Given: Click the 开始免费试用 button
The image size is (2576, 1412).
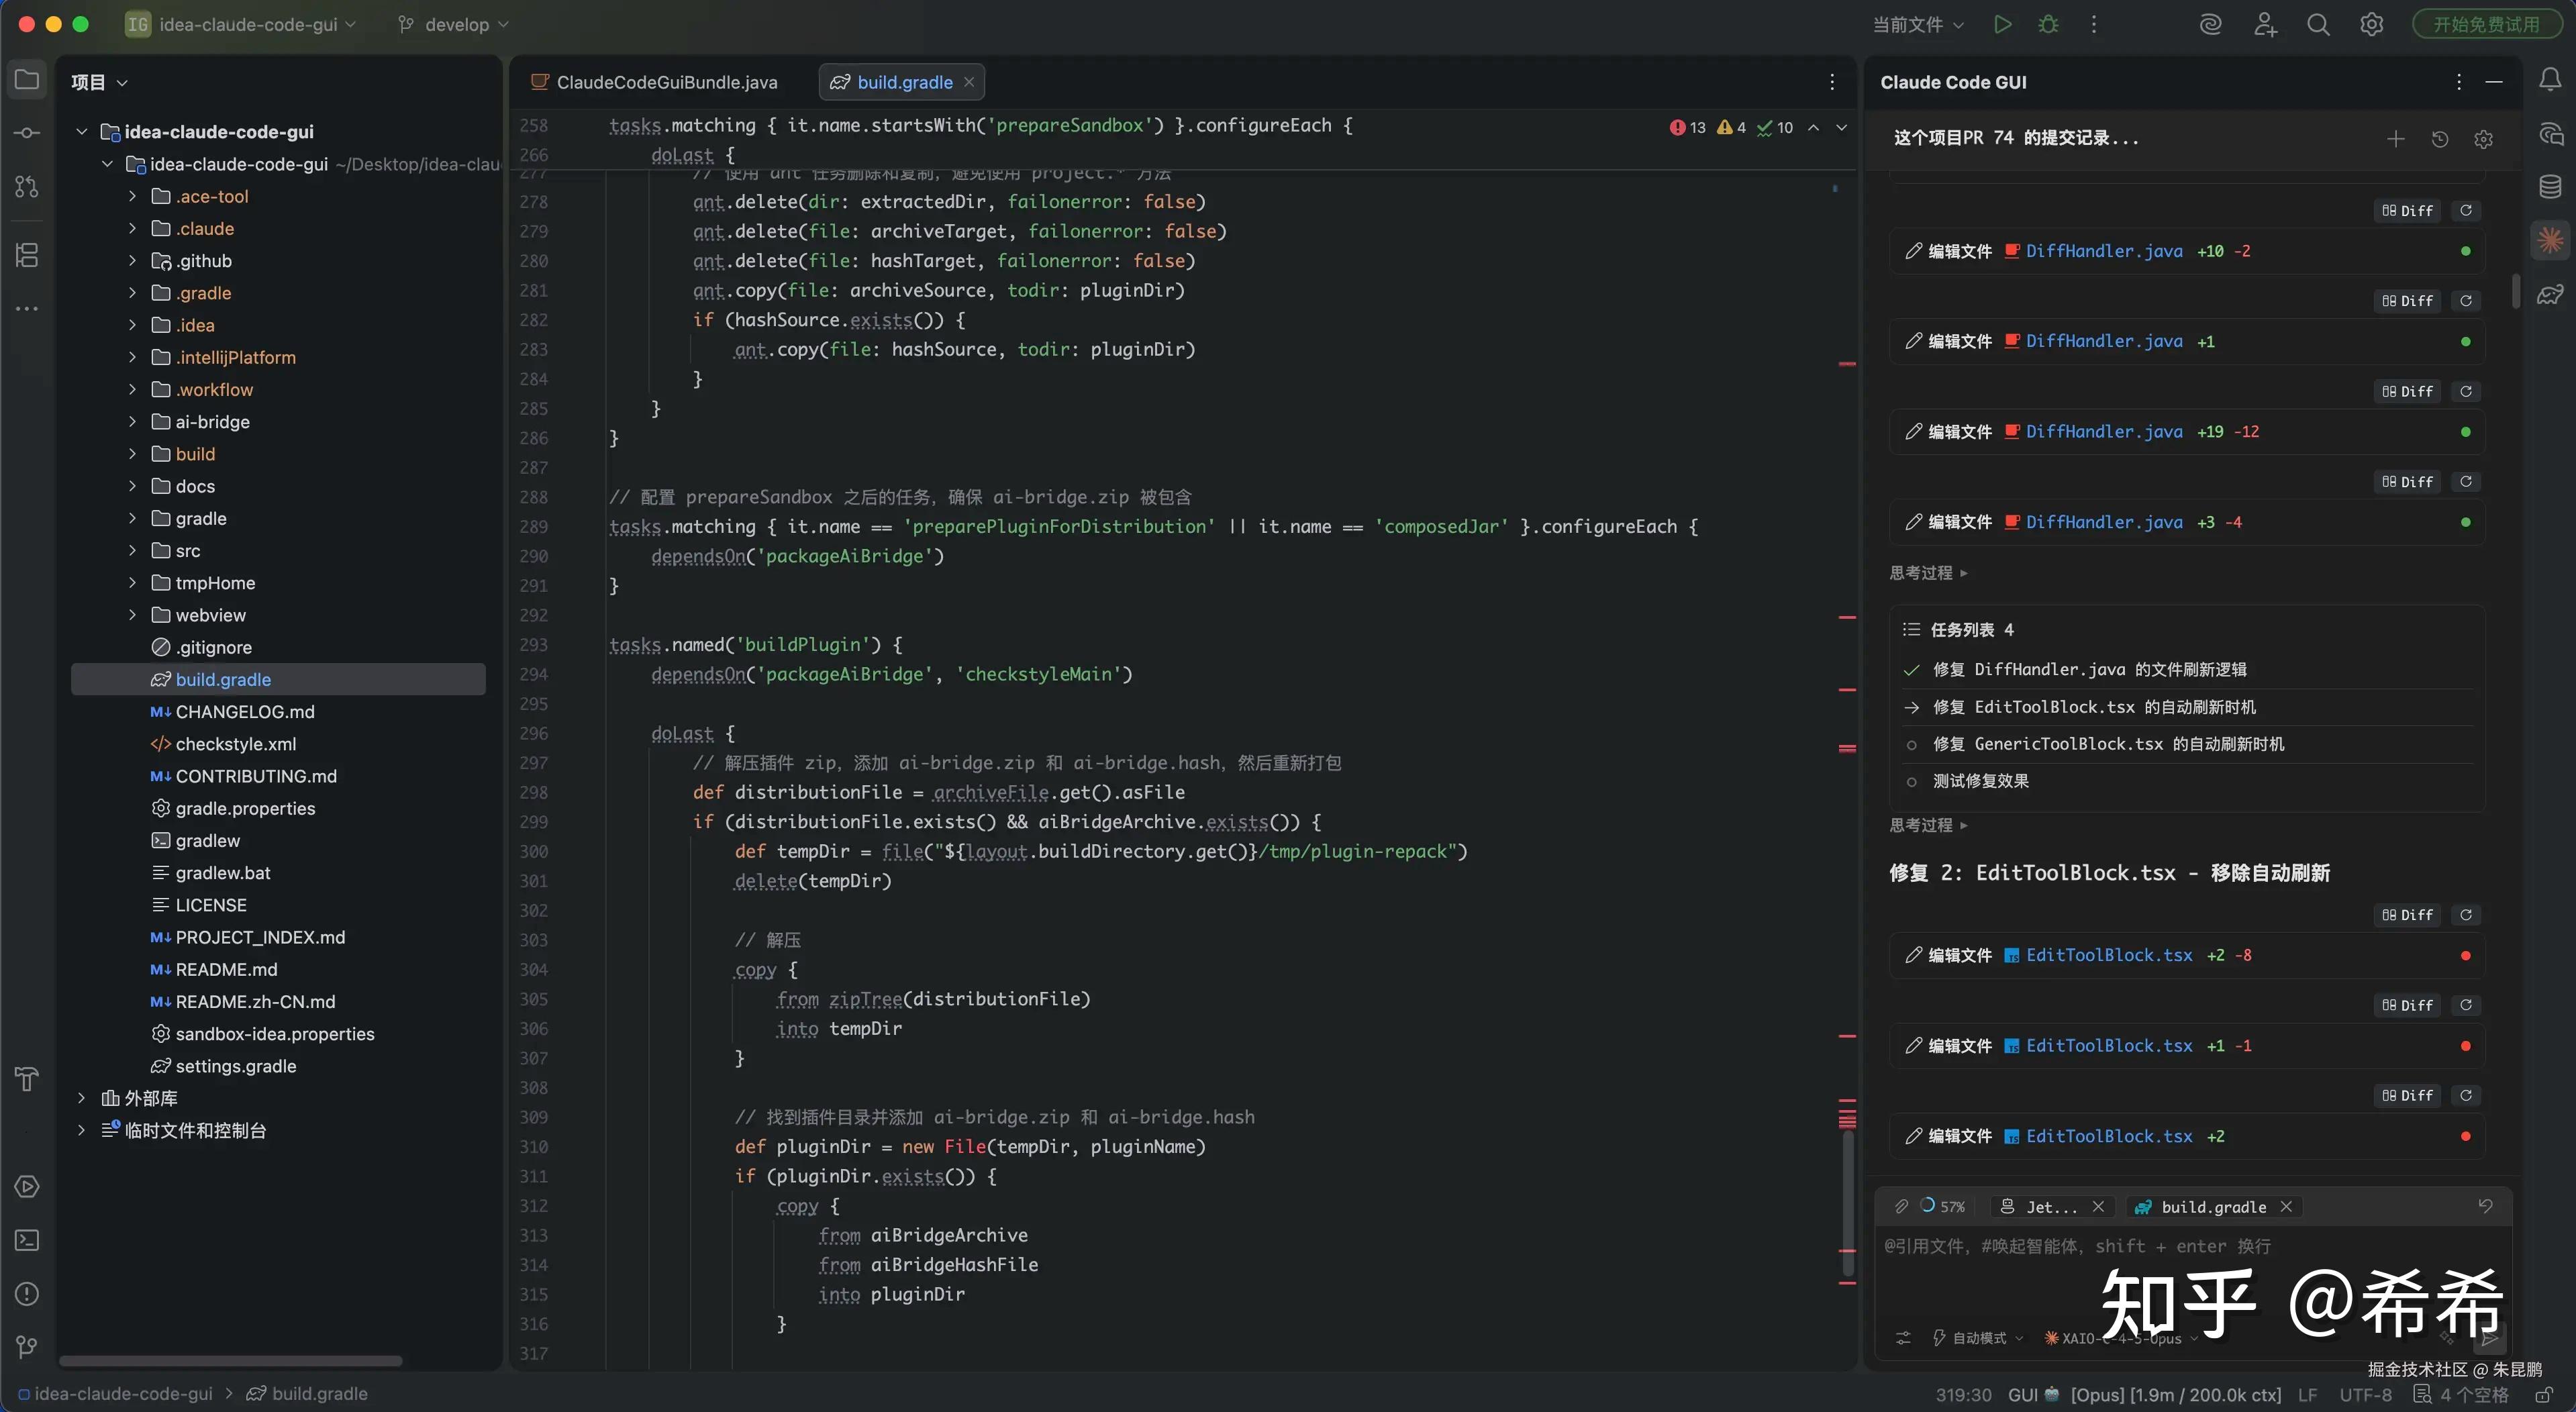Looking at the screenshot, I should pyautogui.click(x=2486, y=24).
